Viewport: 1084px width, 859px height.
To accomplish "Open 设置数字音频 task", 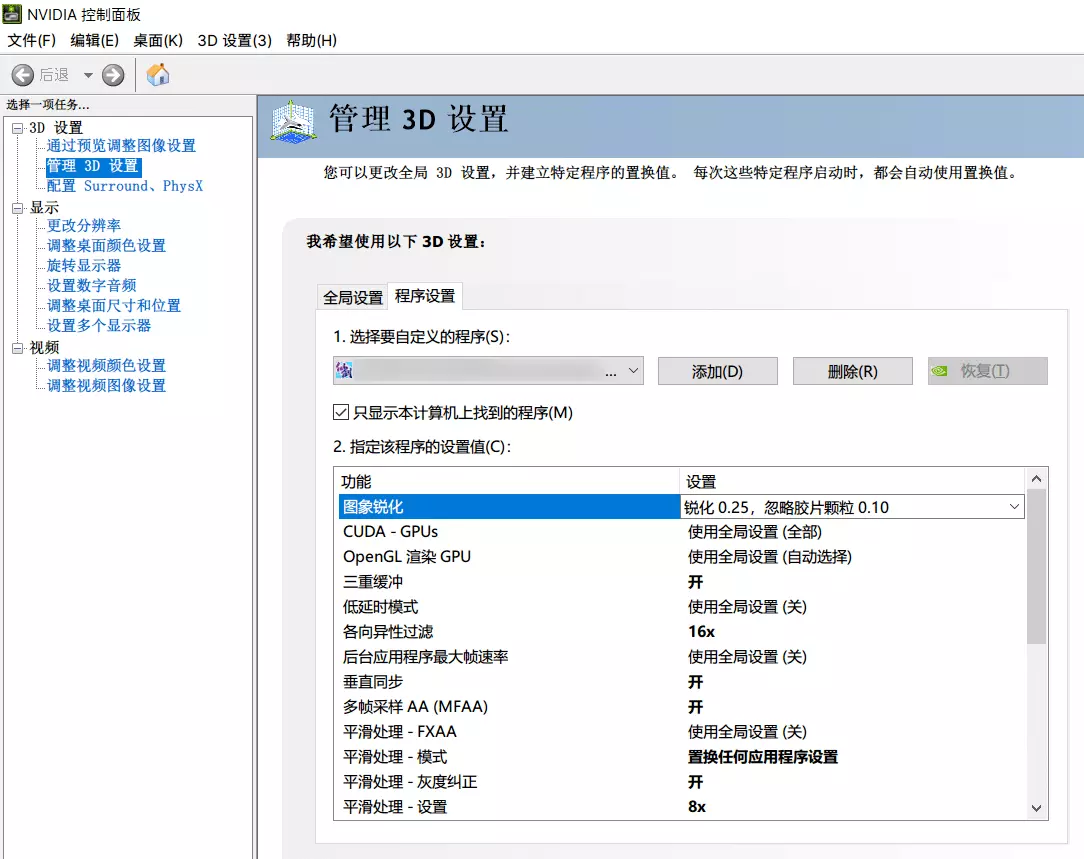I will click(x=91, y=285).
